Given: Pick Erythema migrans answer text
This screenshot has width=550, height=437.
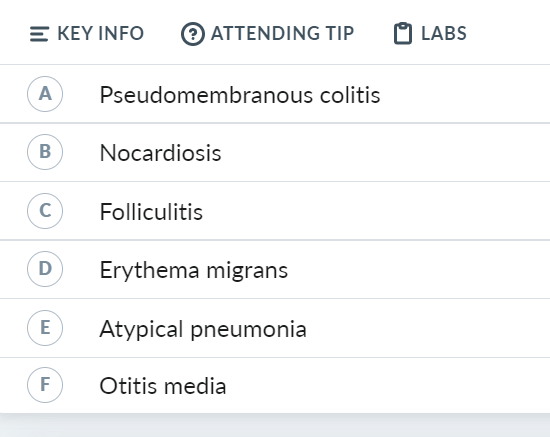Looking at the screenshot, I should click(194, 270).
